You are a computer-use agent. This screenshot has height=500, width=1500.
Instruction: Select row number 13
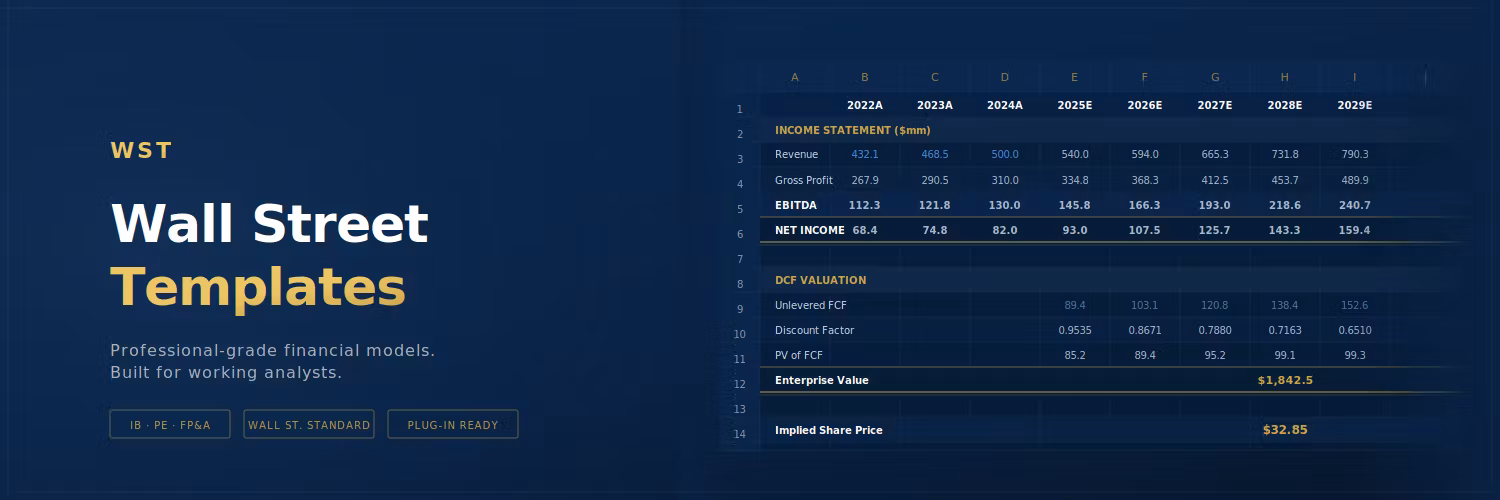pos(739,409)
